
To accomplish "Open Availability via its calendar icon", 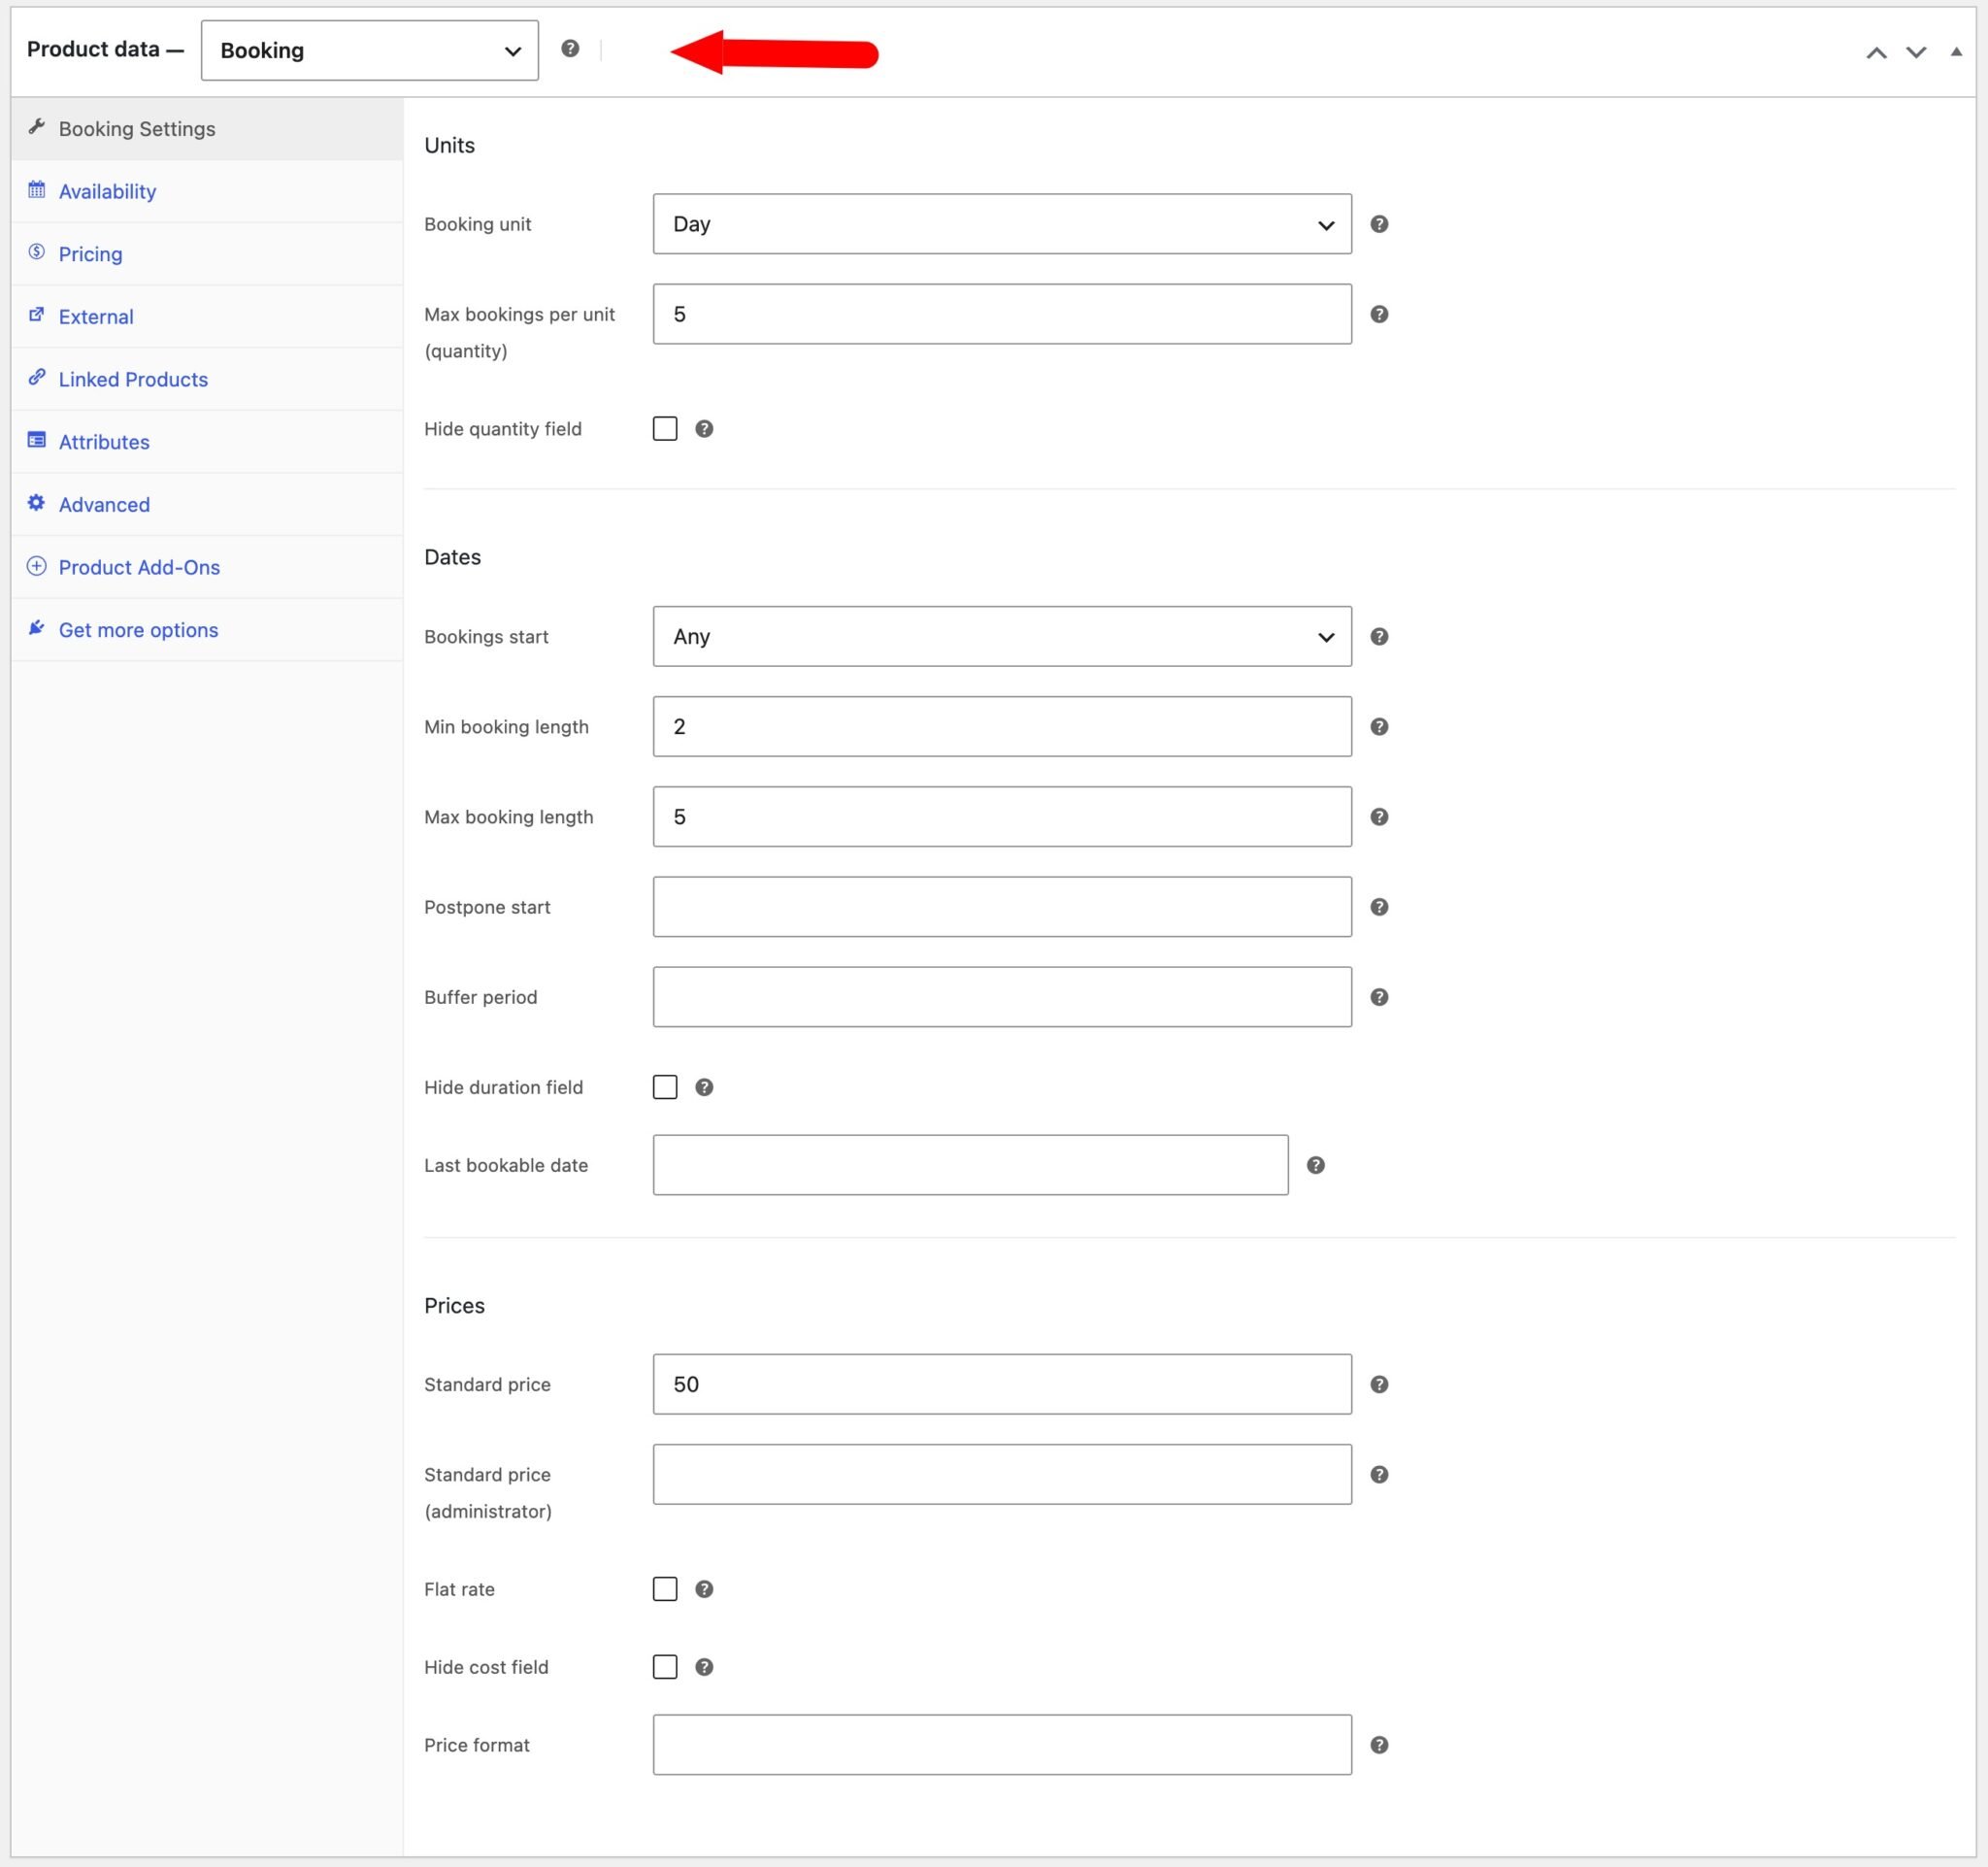I will point(37,189).
